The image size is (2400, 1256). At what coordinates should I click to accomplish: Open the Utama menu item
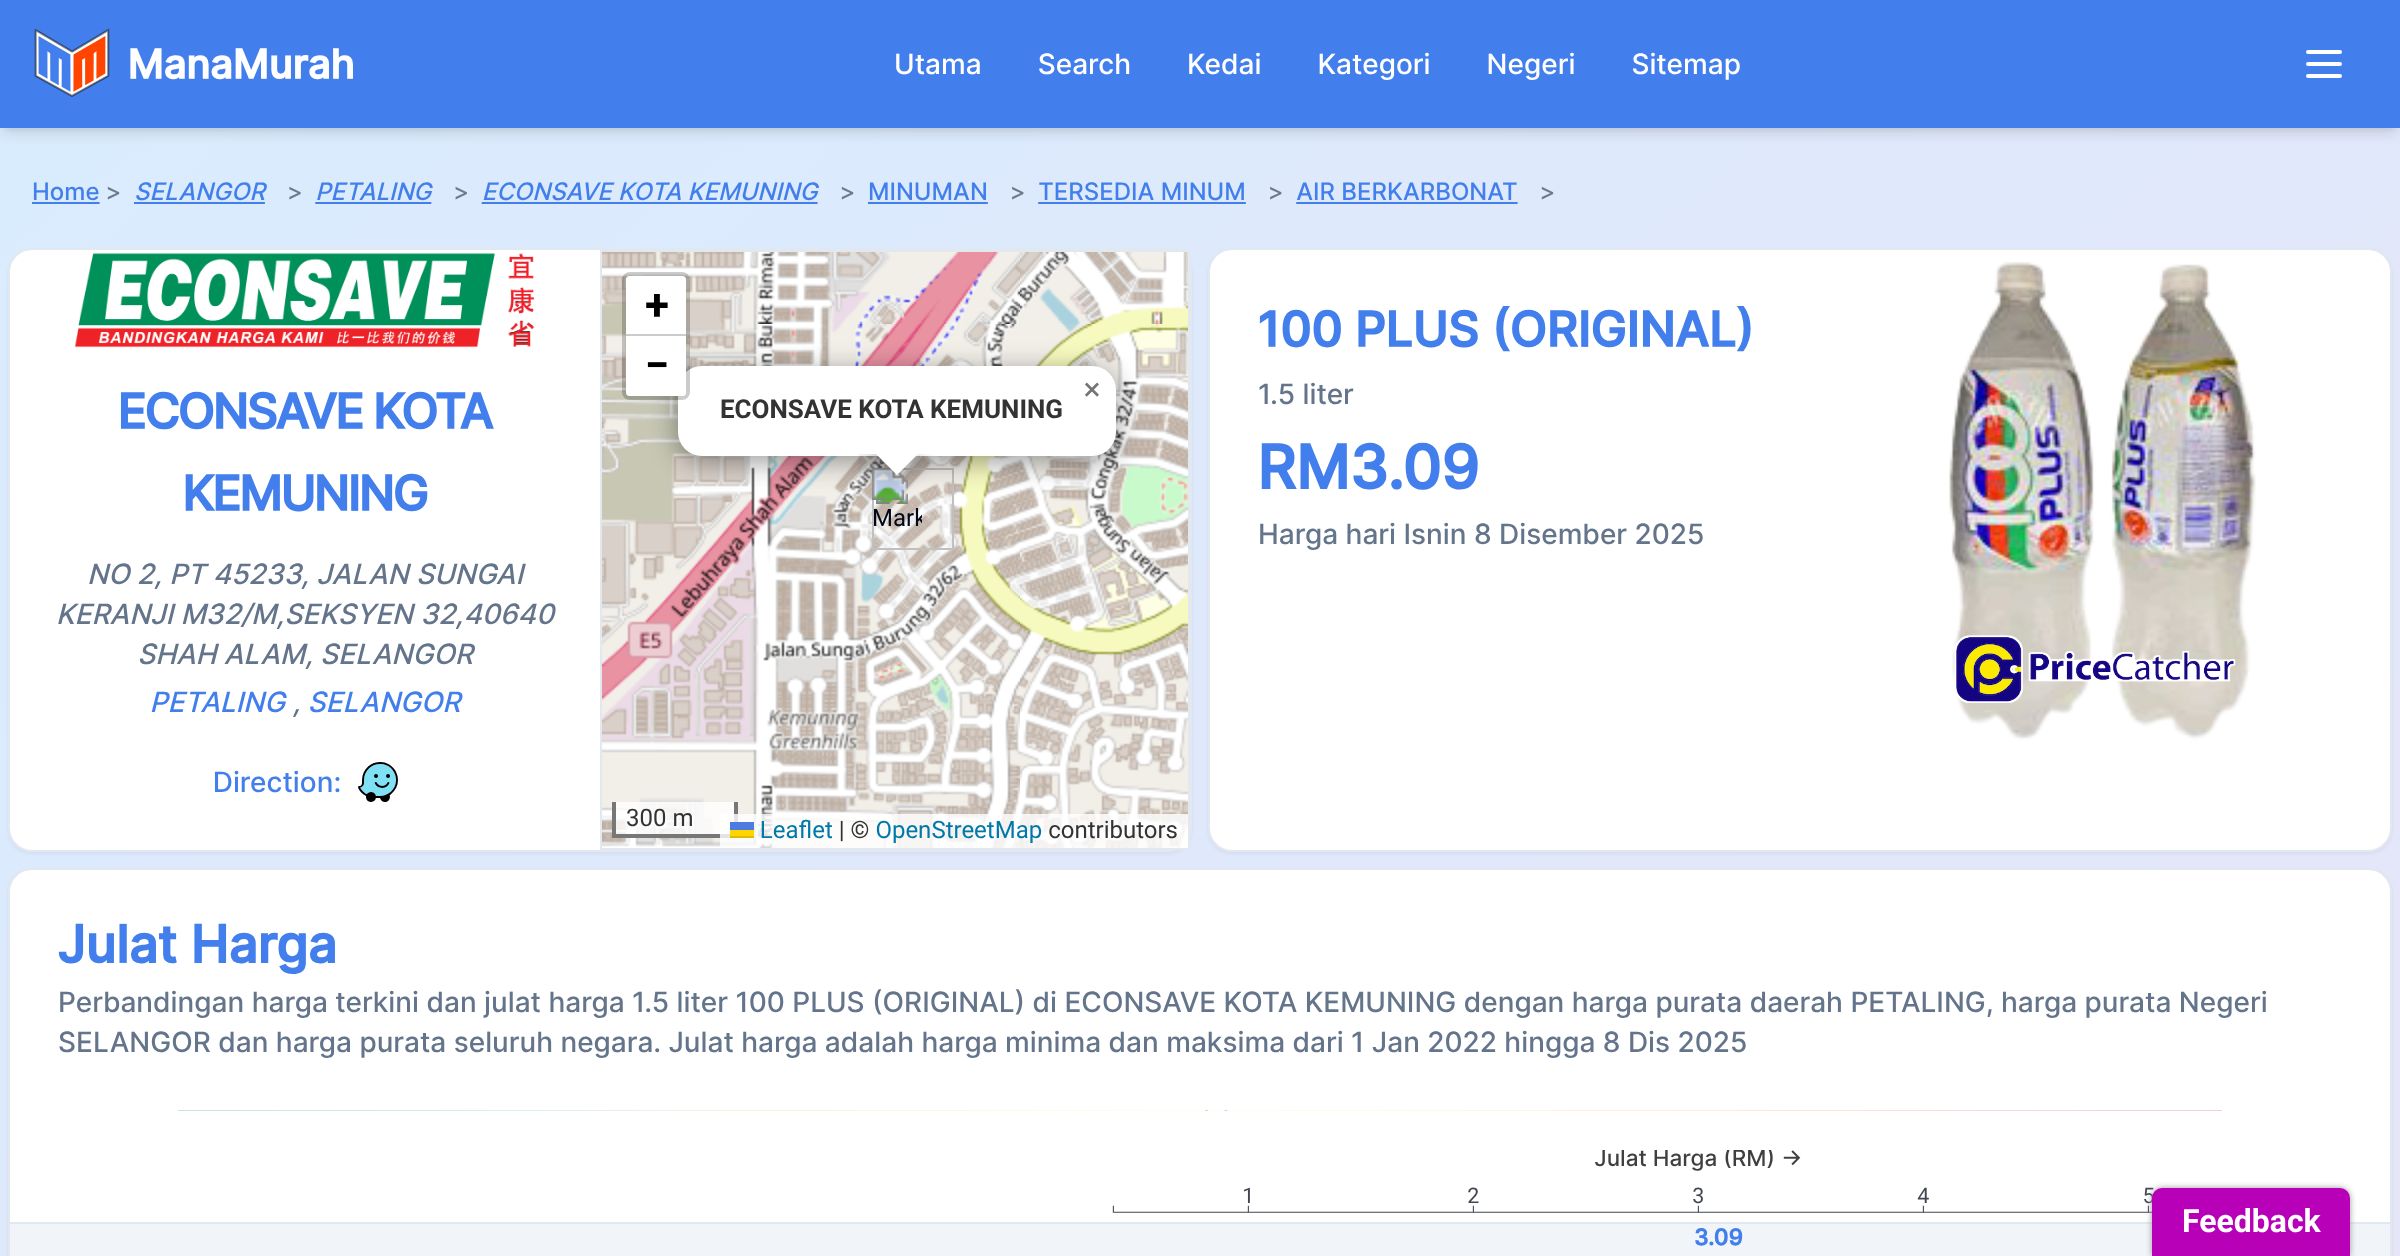[x=937, y=64]
